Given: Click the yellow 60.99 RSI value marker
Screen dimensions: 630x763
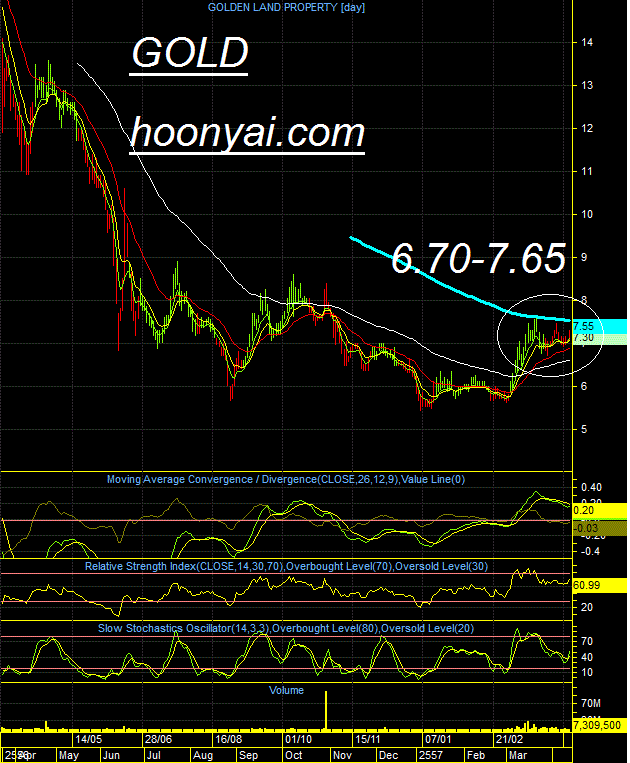Looking at the screenshot, I should (x=600, y=585).
